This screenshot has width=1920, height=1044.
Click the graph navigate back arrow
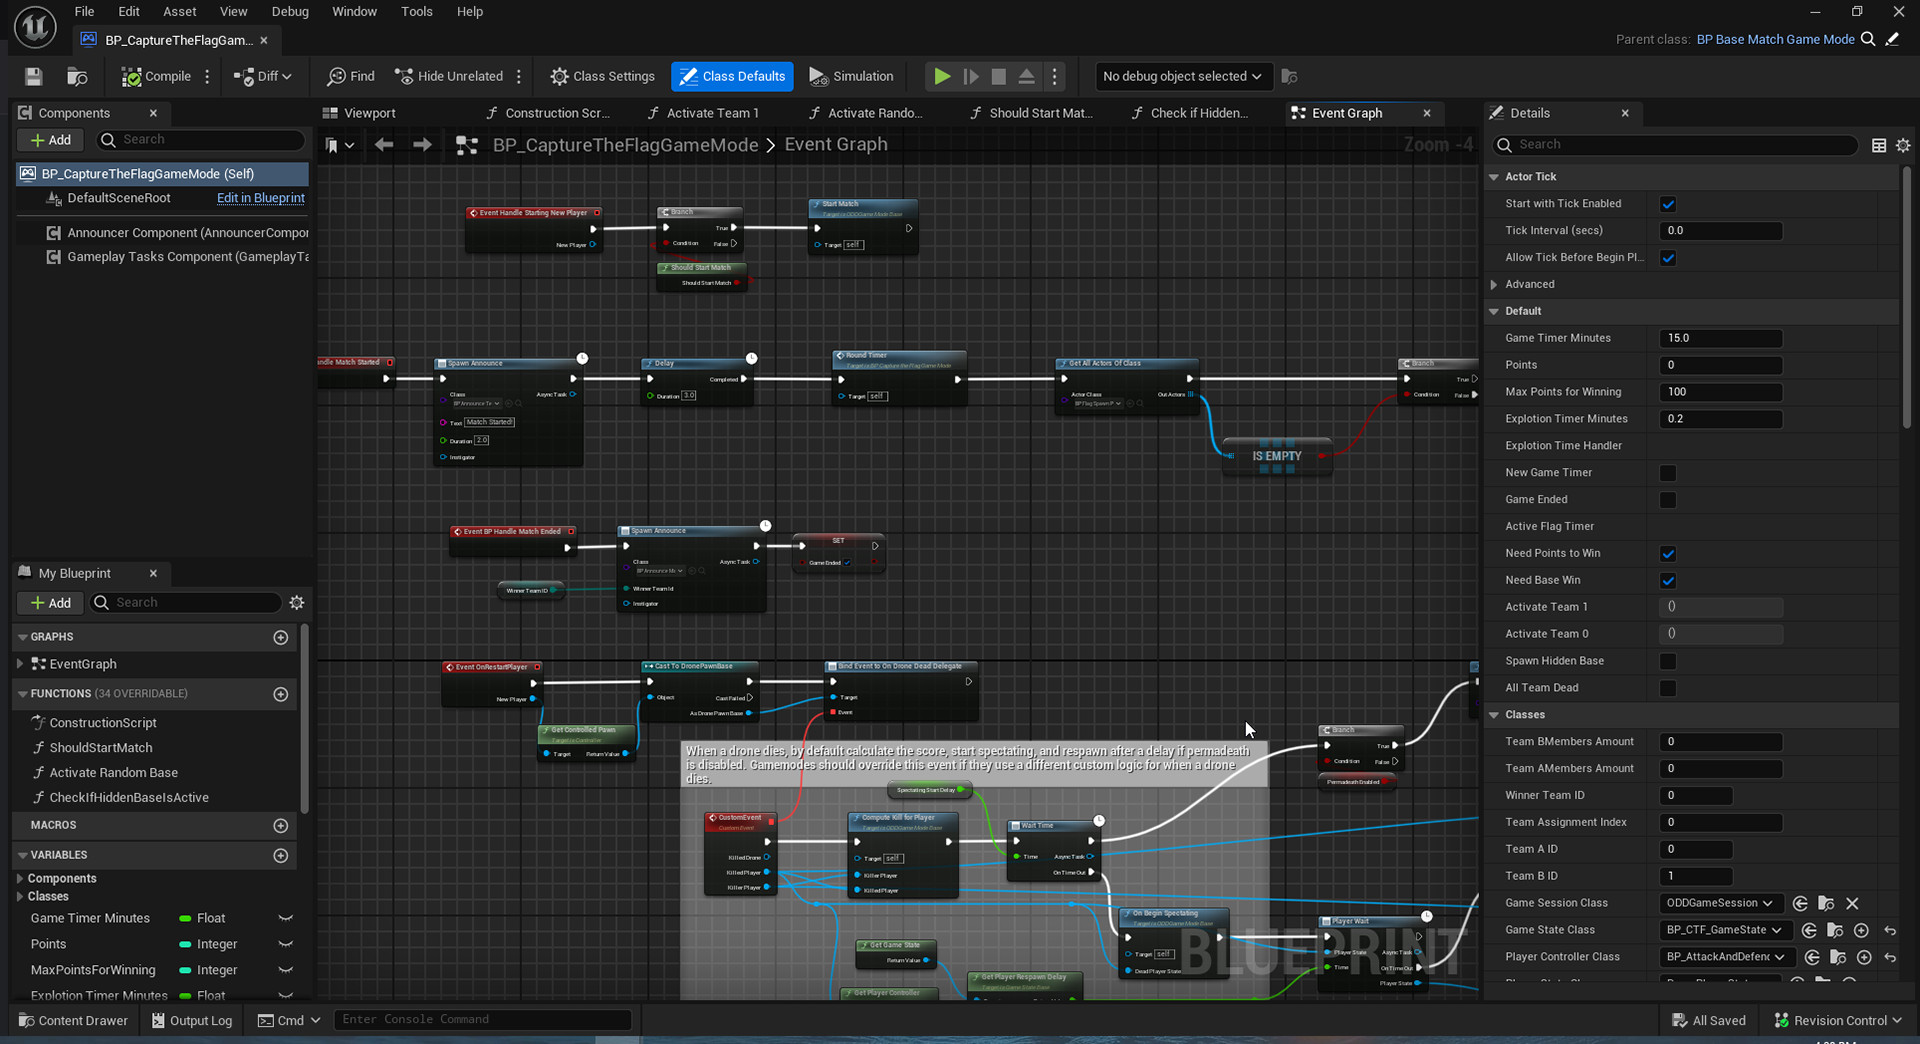pos(384,145)
